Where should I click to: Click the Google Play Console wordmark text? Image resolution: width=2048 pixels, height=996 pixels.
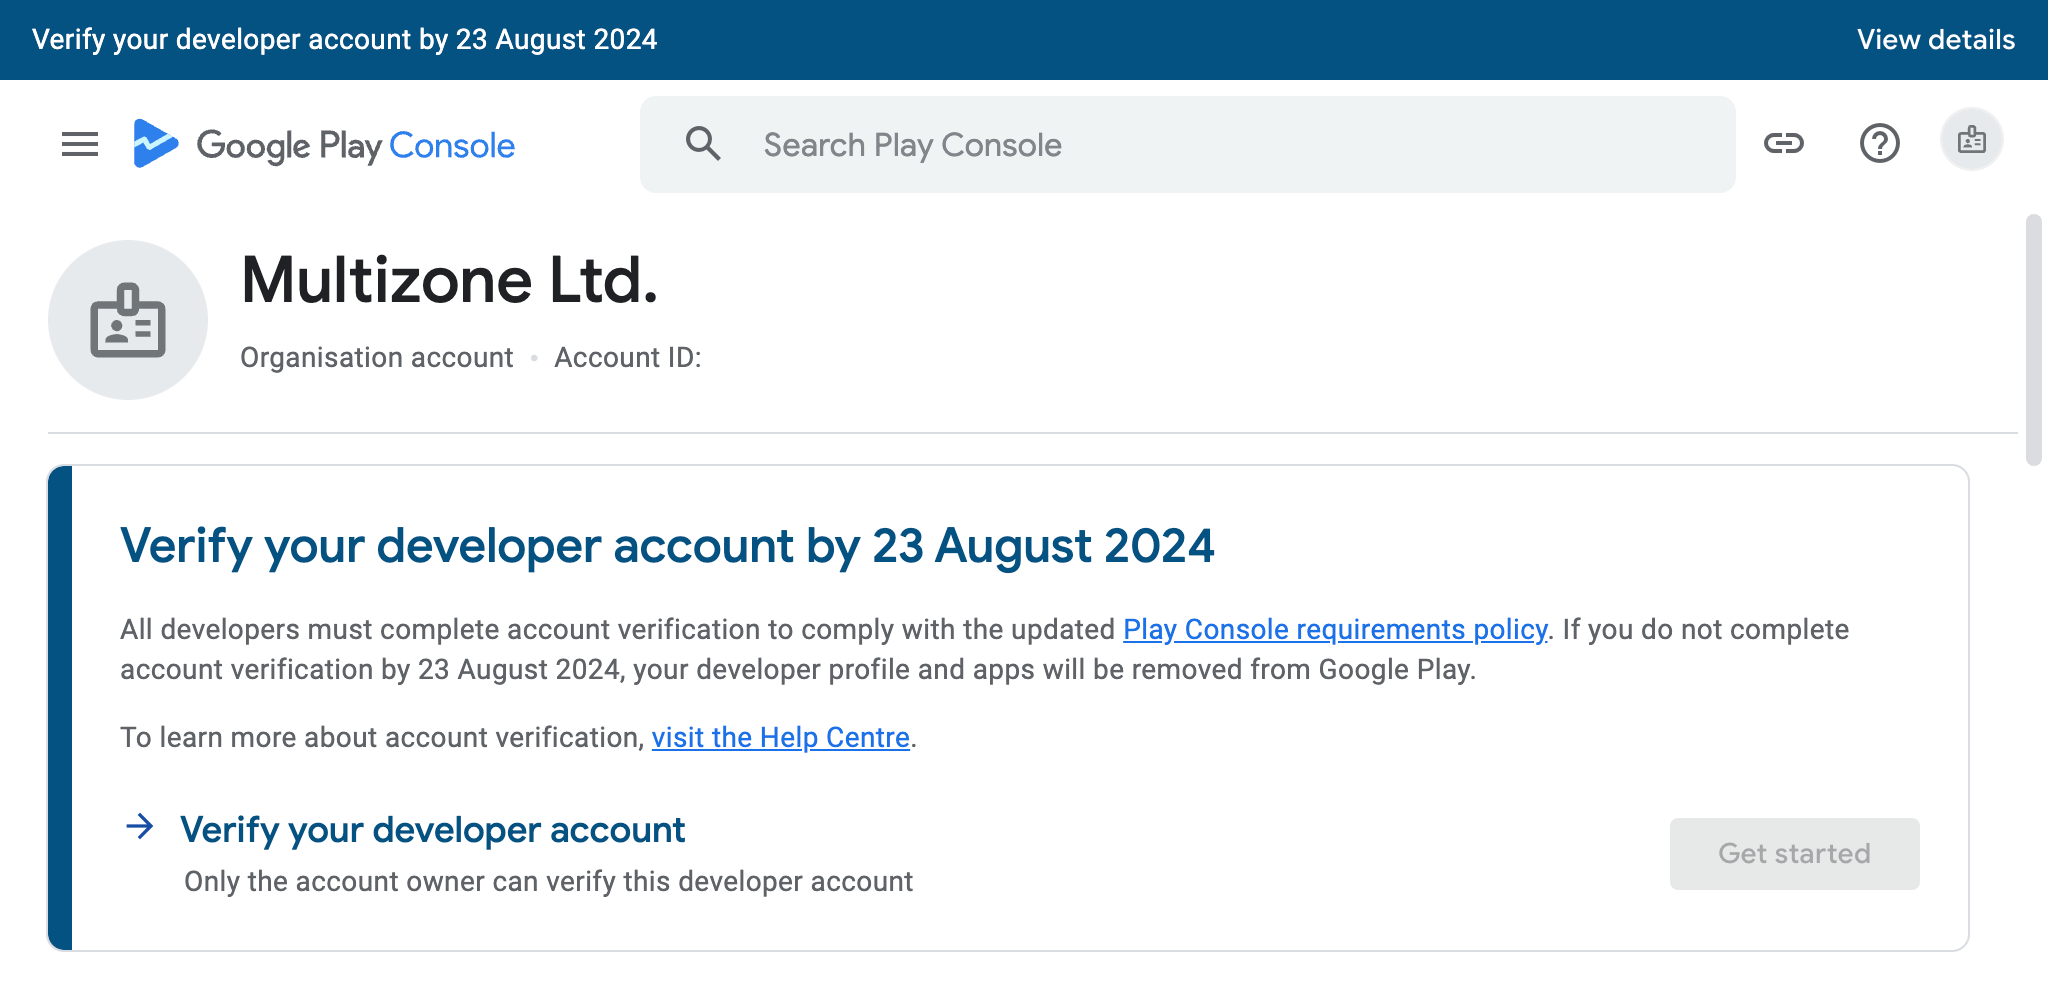(x=356, y=146)
